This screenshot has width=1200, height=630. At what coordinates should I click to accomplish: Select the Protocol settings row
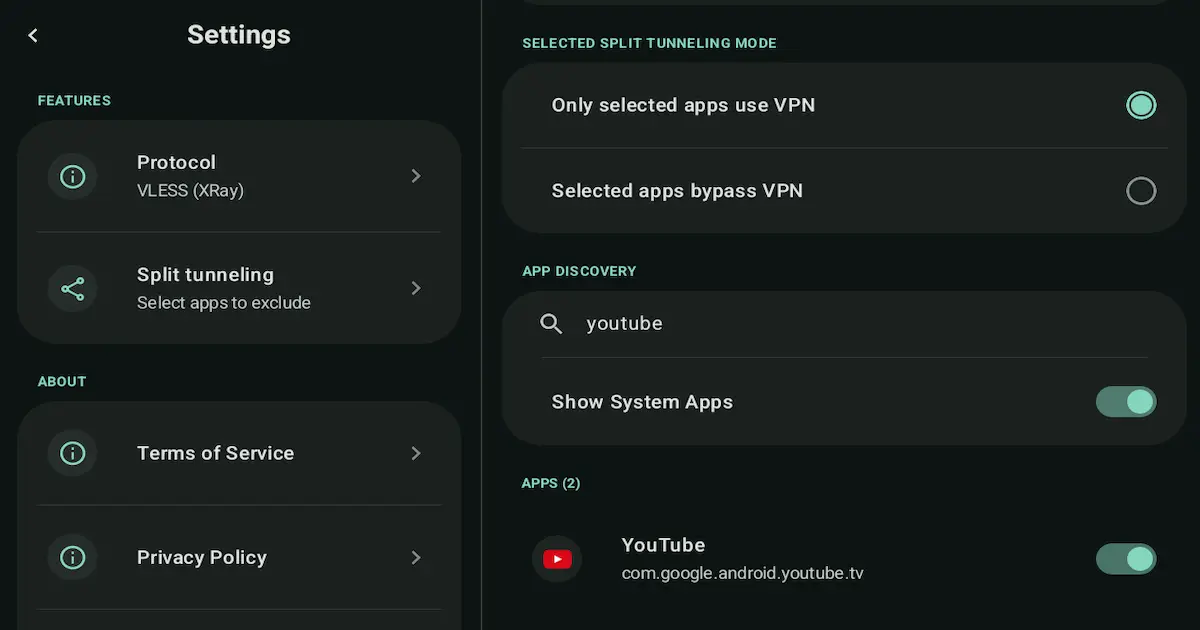[240, 176]
